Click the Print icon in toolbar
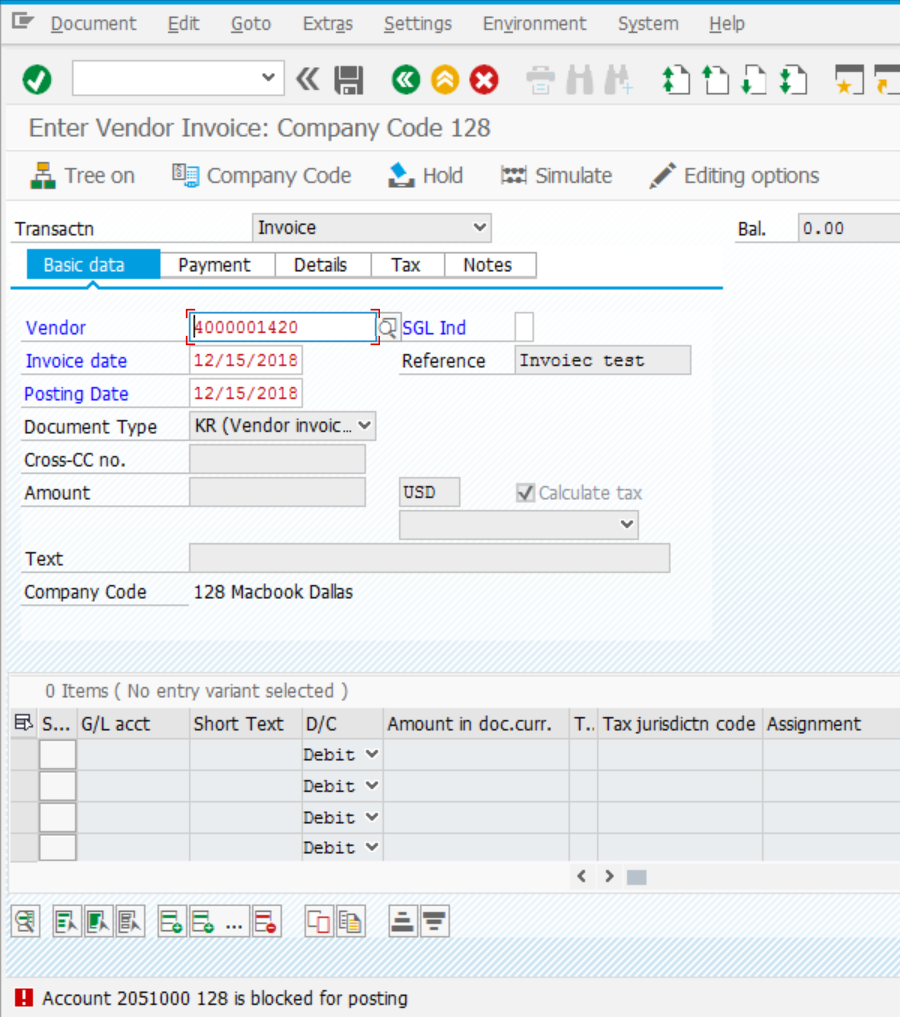The height and width of the screenshot is (1017, 900). click(540, 80)
